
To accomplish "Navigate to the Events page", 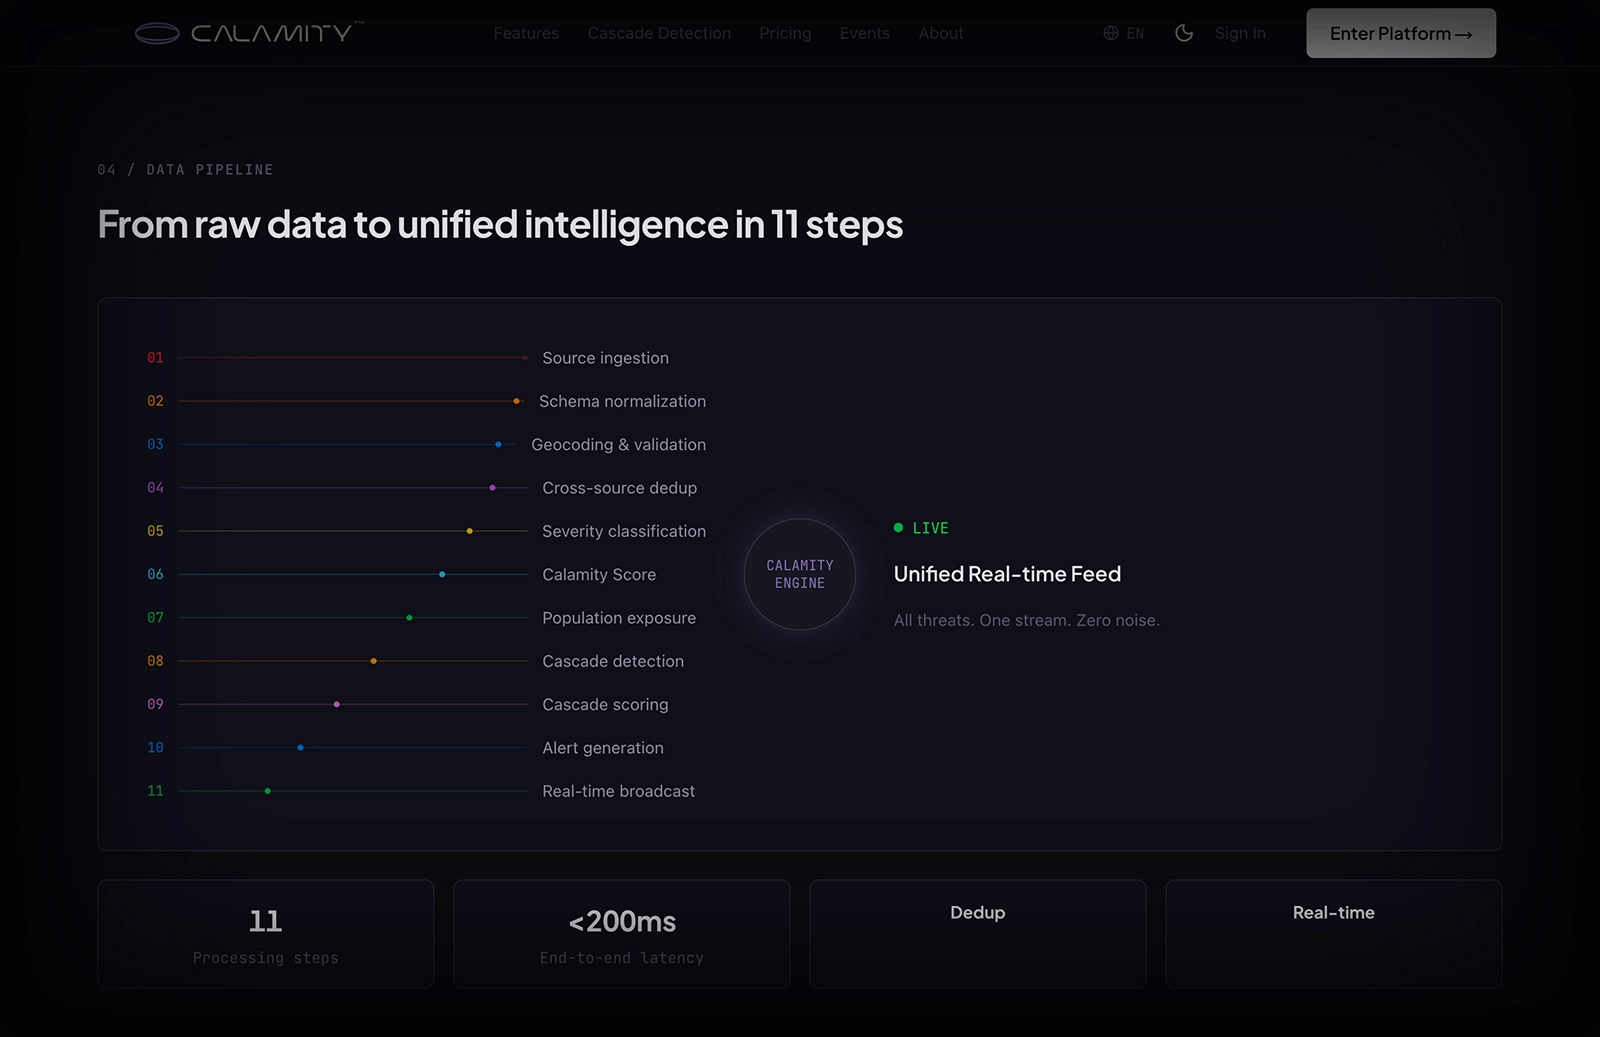I will click(x=864, y=33).
